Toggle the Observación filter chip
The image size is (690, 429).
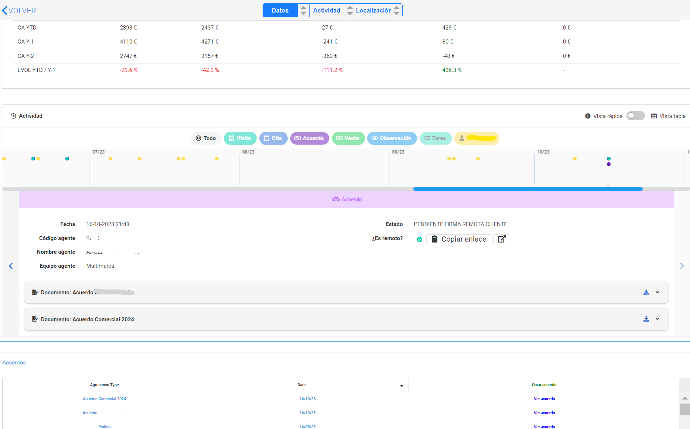[392, 138]
